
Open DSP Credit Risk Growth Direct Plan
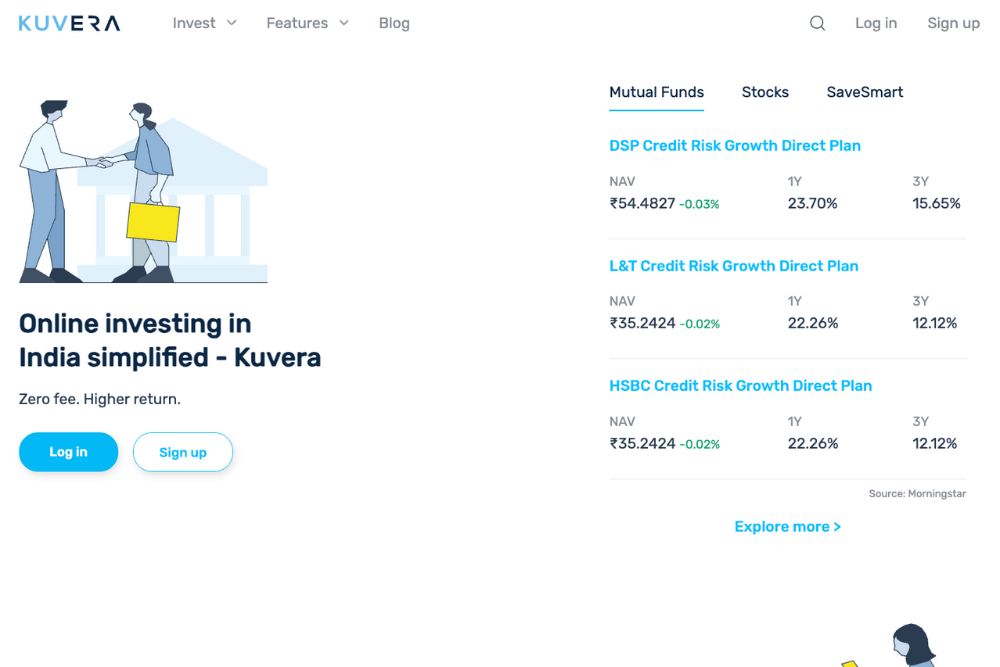734,146
